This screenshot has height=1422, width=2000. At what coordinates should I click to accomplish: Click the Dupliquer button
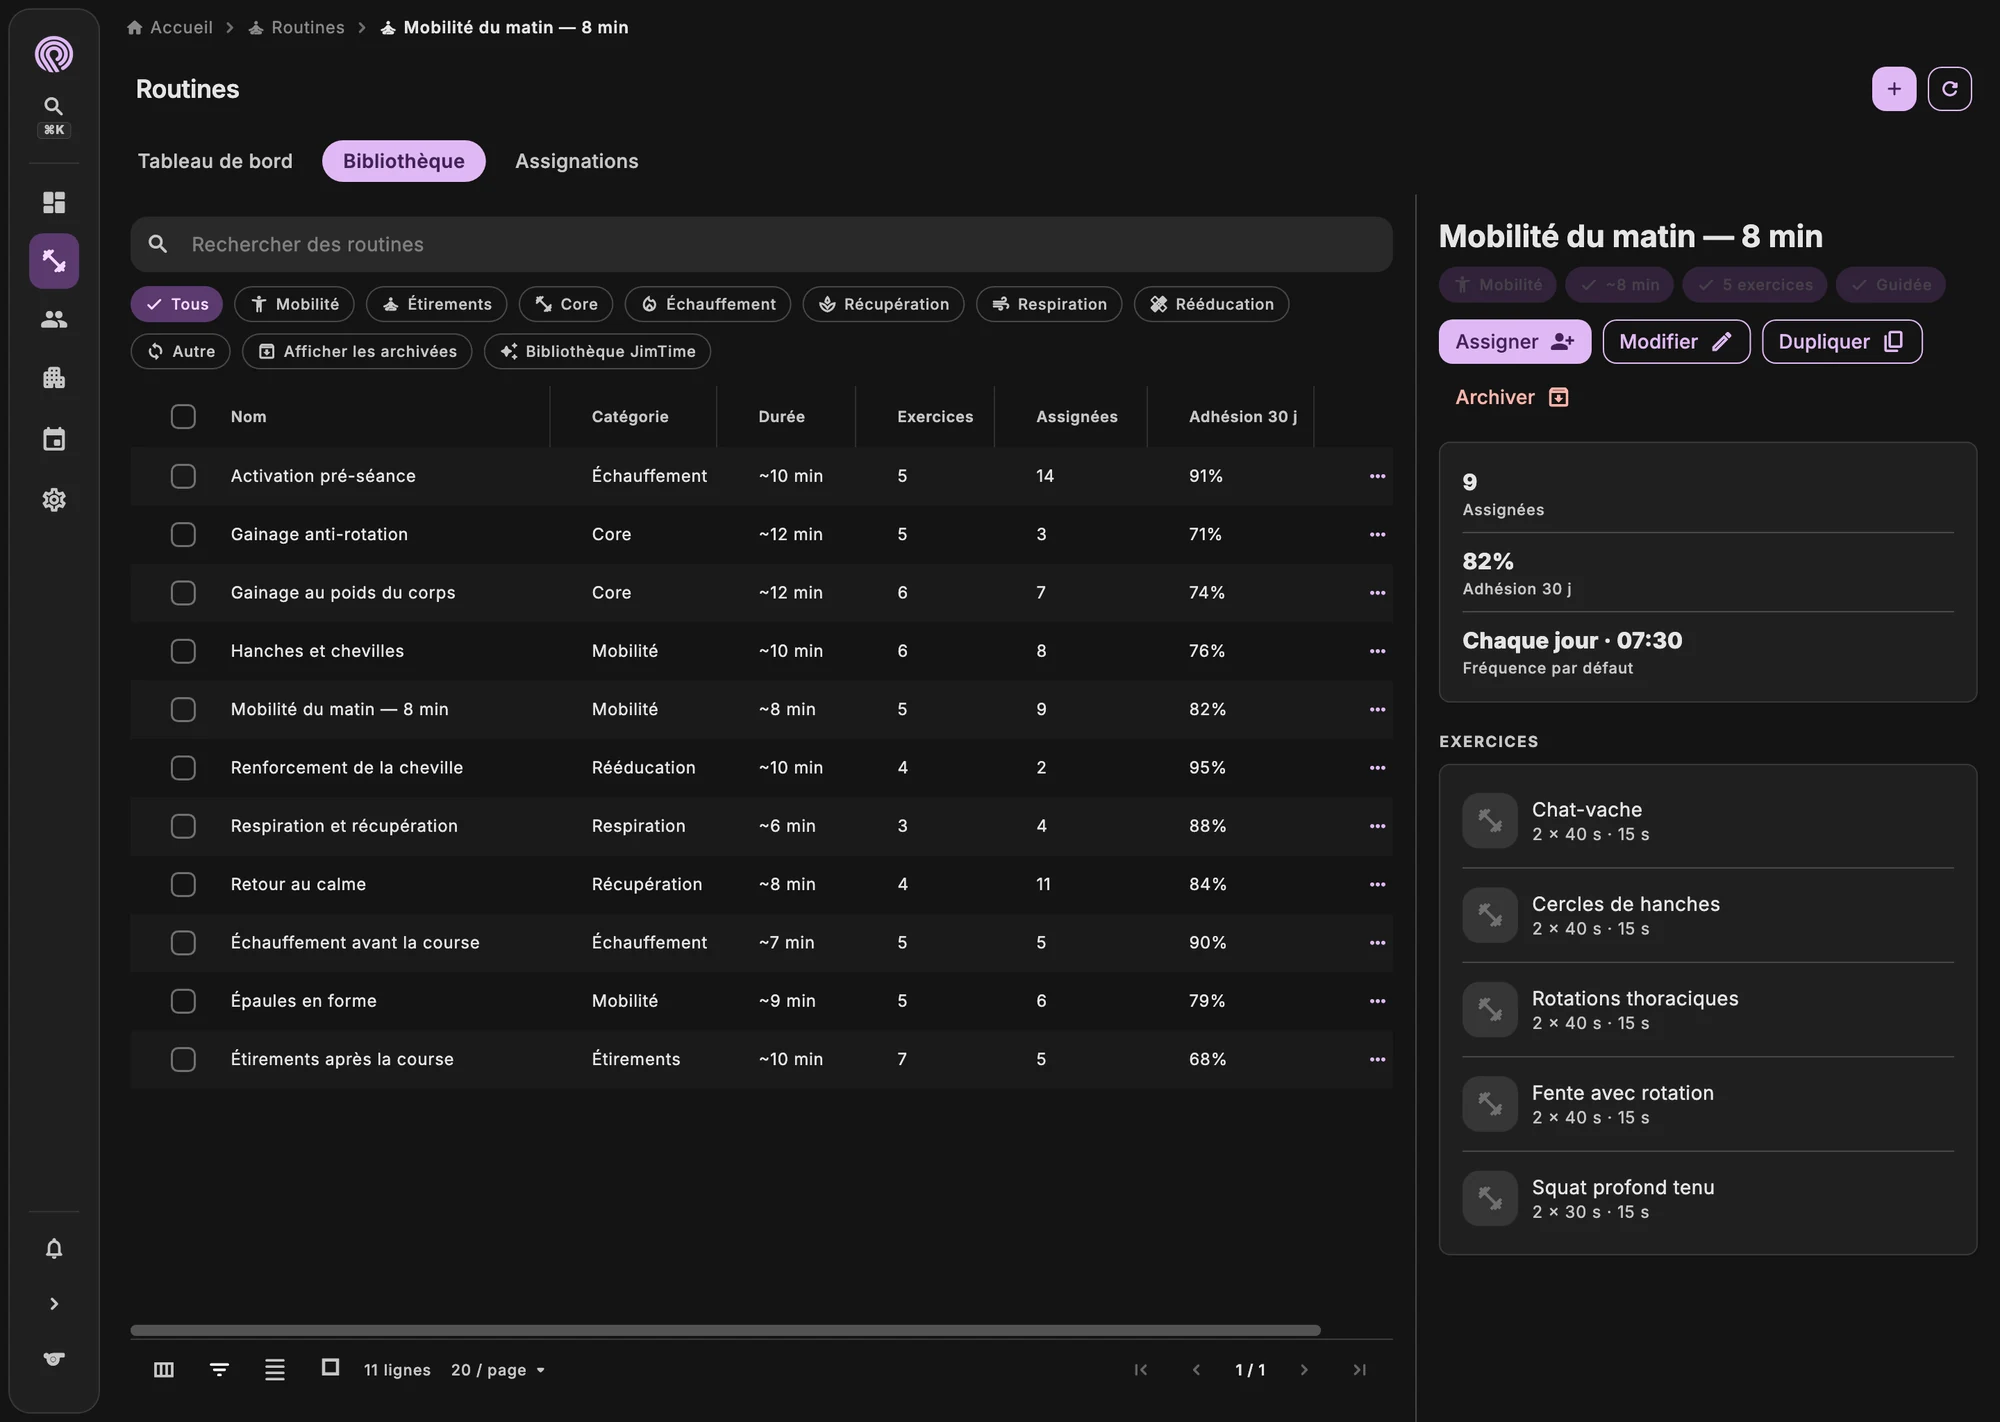tap(1841, 342)
